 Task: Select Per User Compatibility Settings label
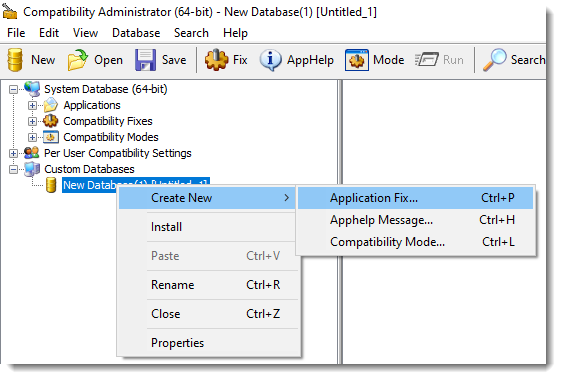coord(118,153)
